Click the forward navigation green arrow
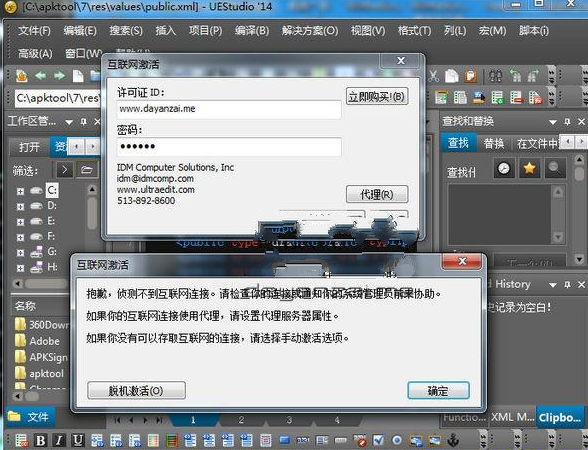588x450 pixels. (x=59, y=76)
